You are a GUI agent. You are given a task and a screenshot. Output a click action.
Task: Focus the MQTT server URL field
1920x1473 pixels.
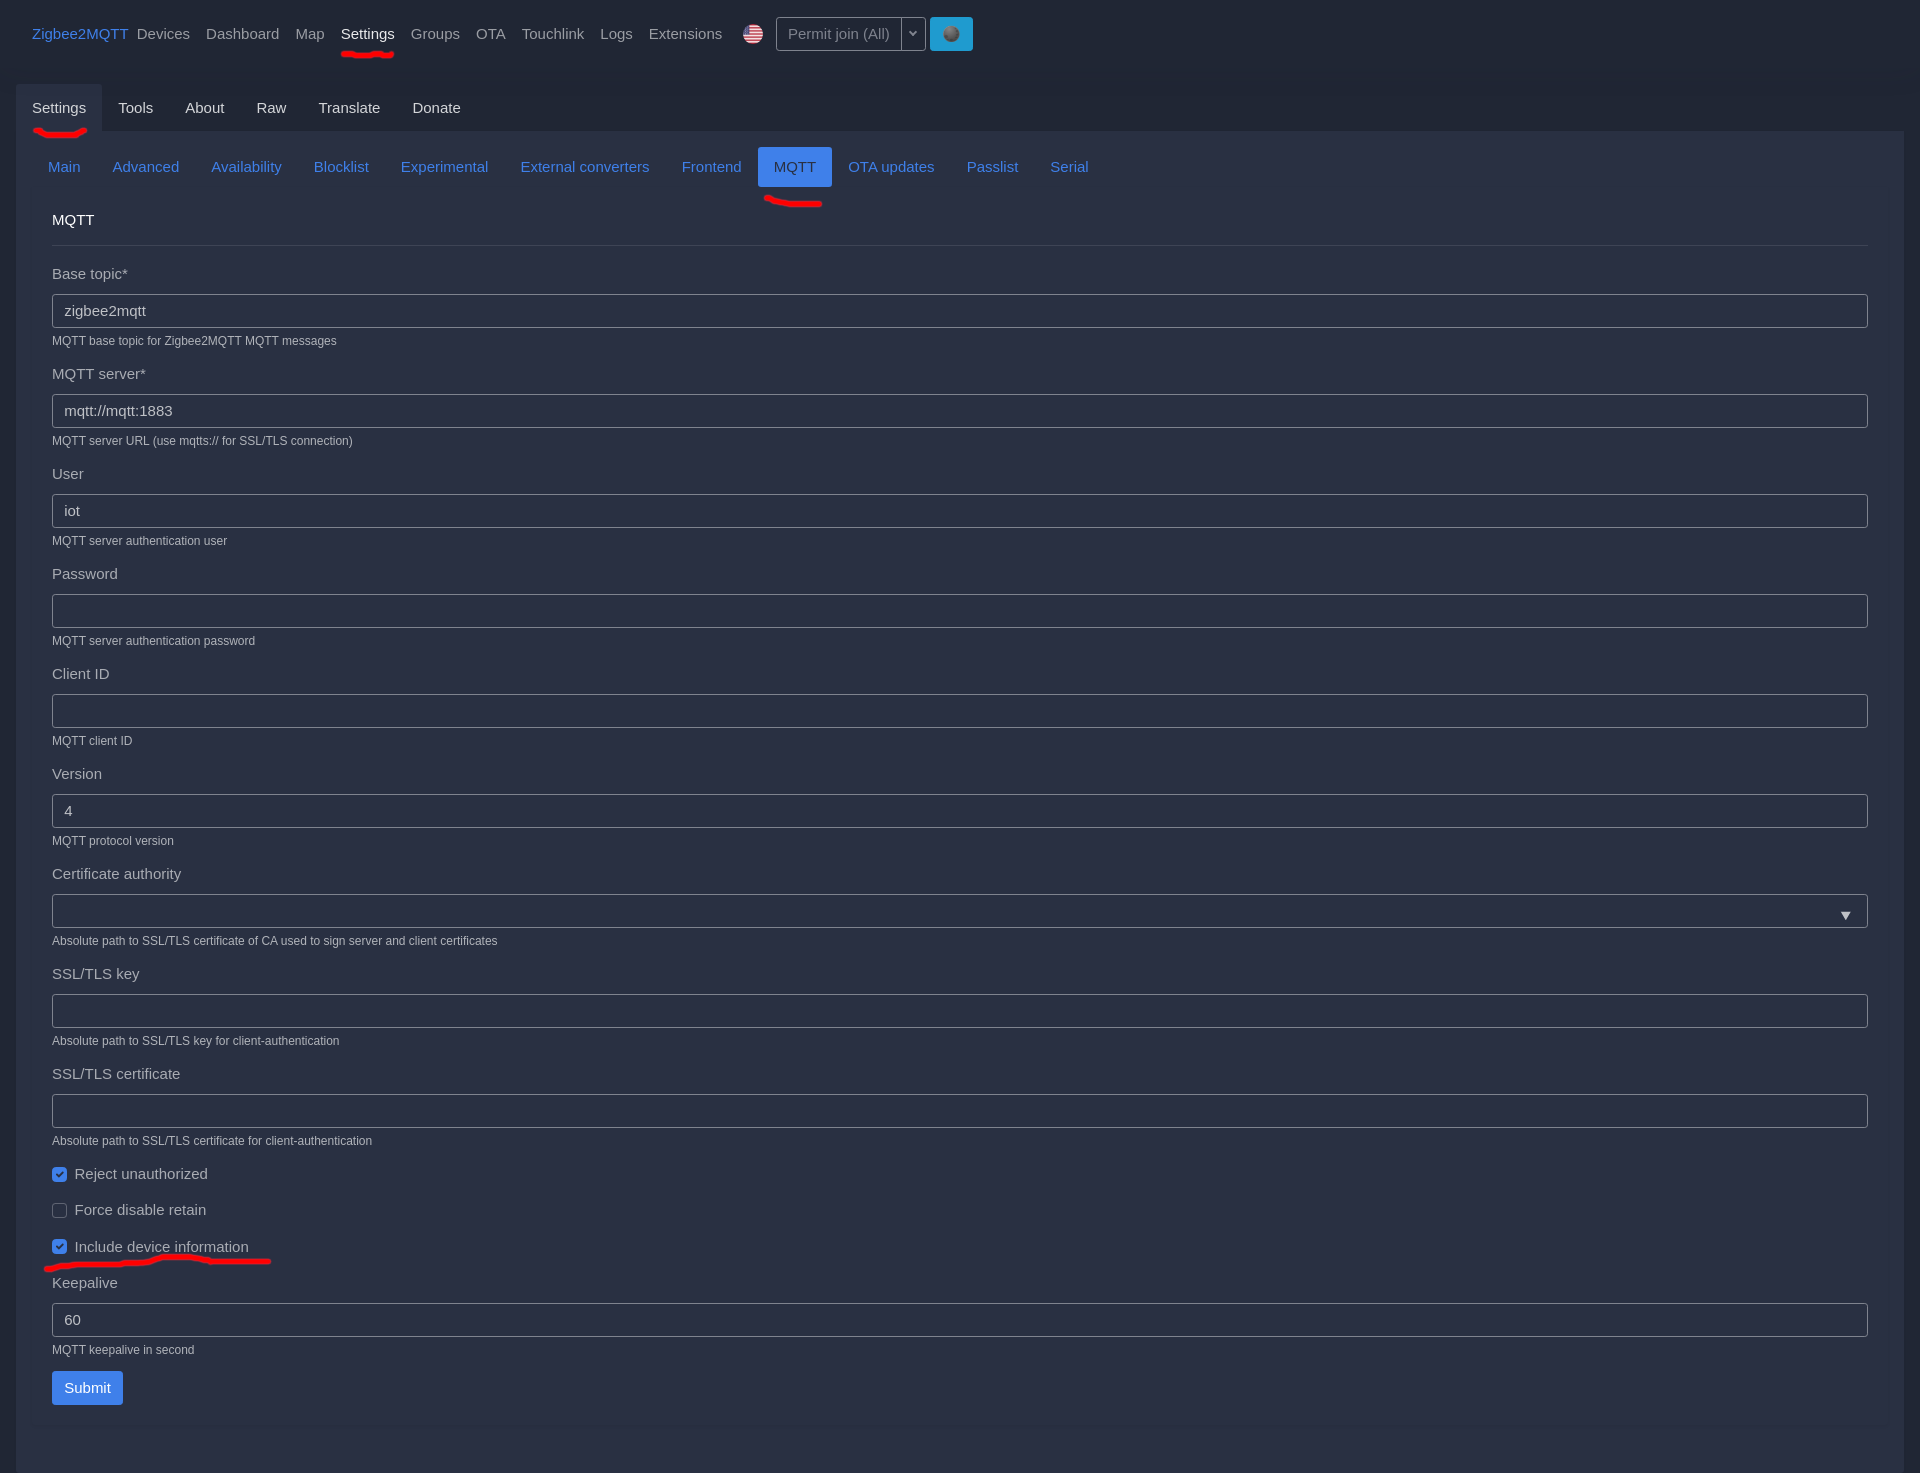coord(959,411)
